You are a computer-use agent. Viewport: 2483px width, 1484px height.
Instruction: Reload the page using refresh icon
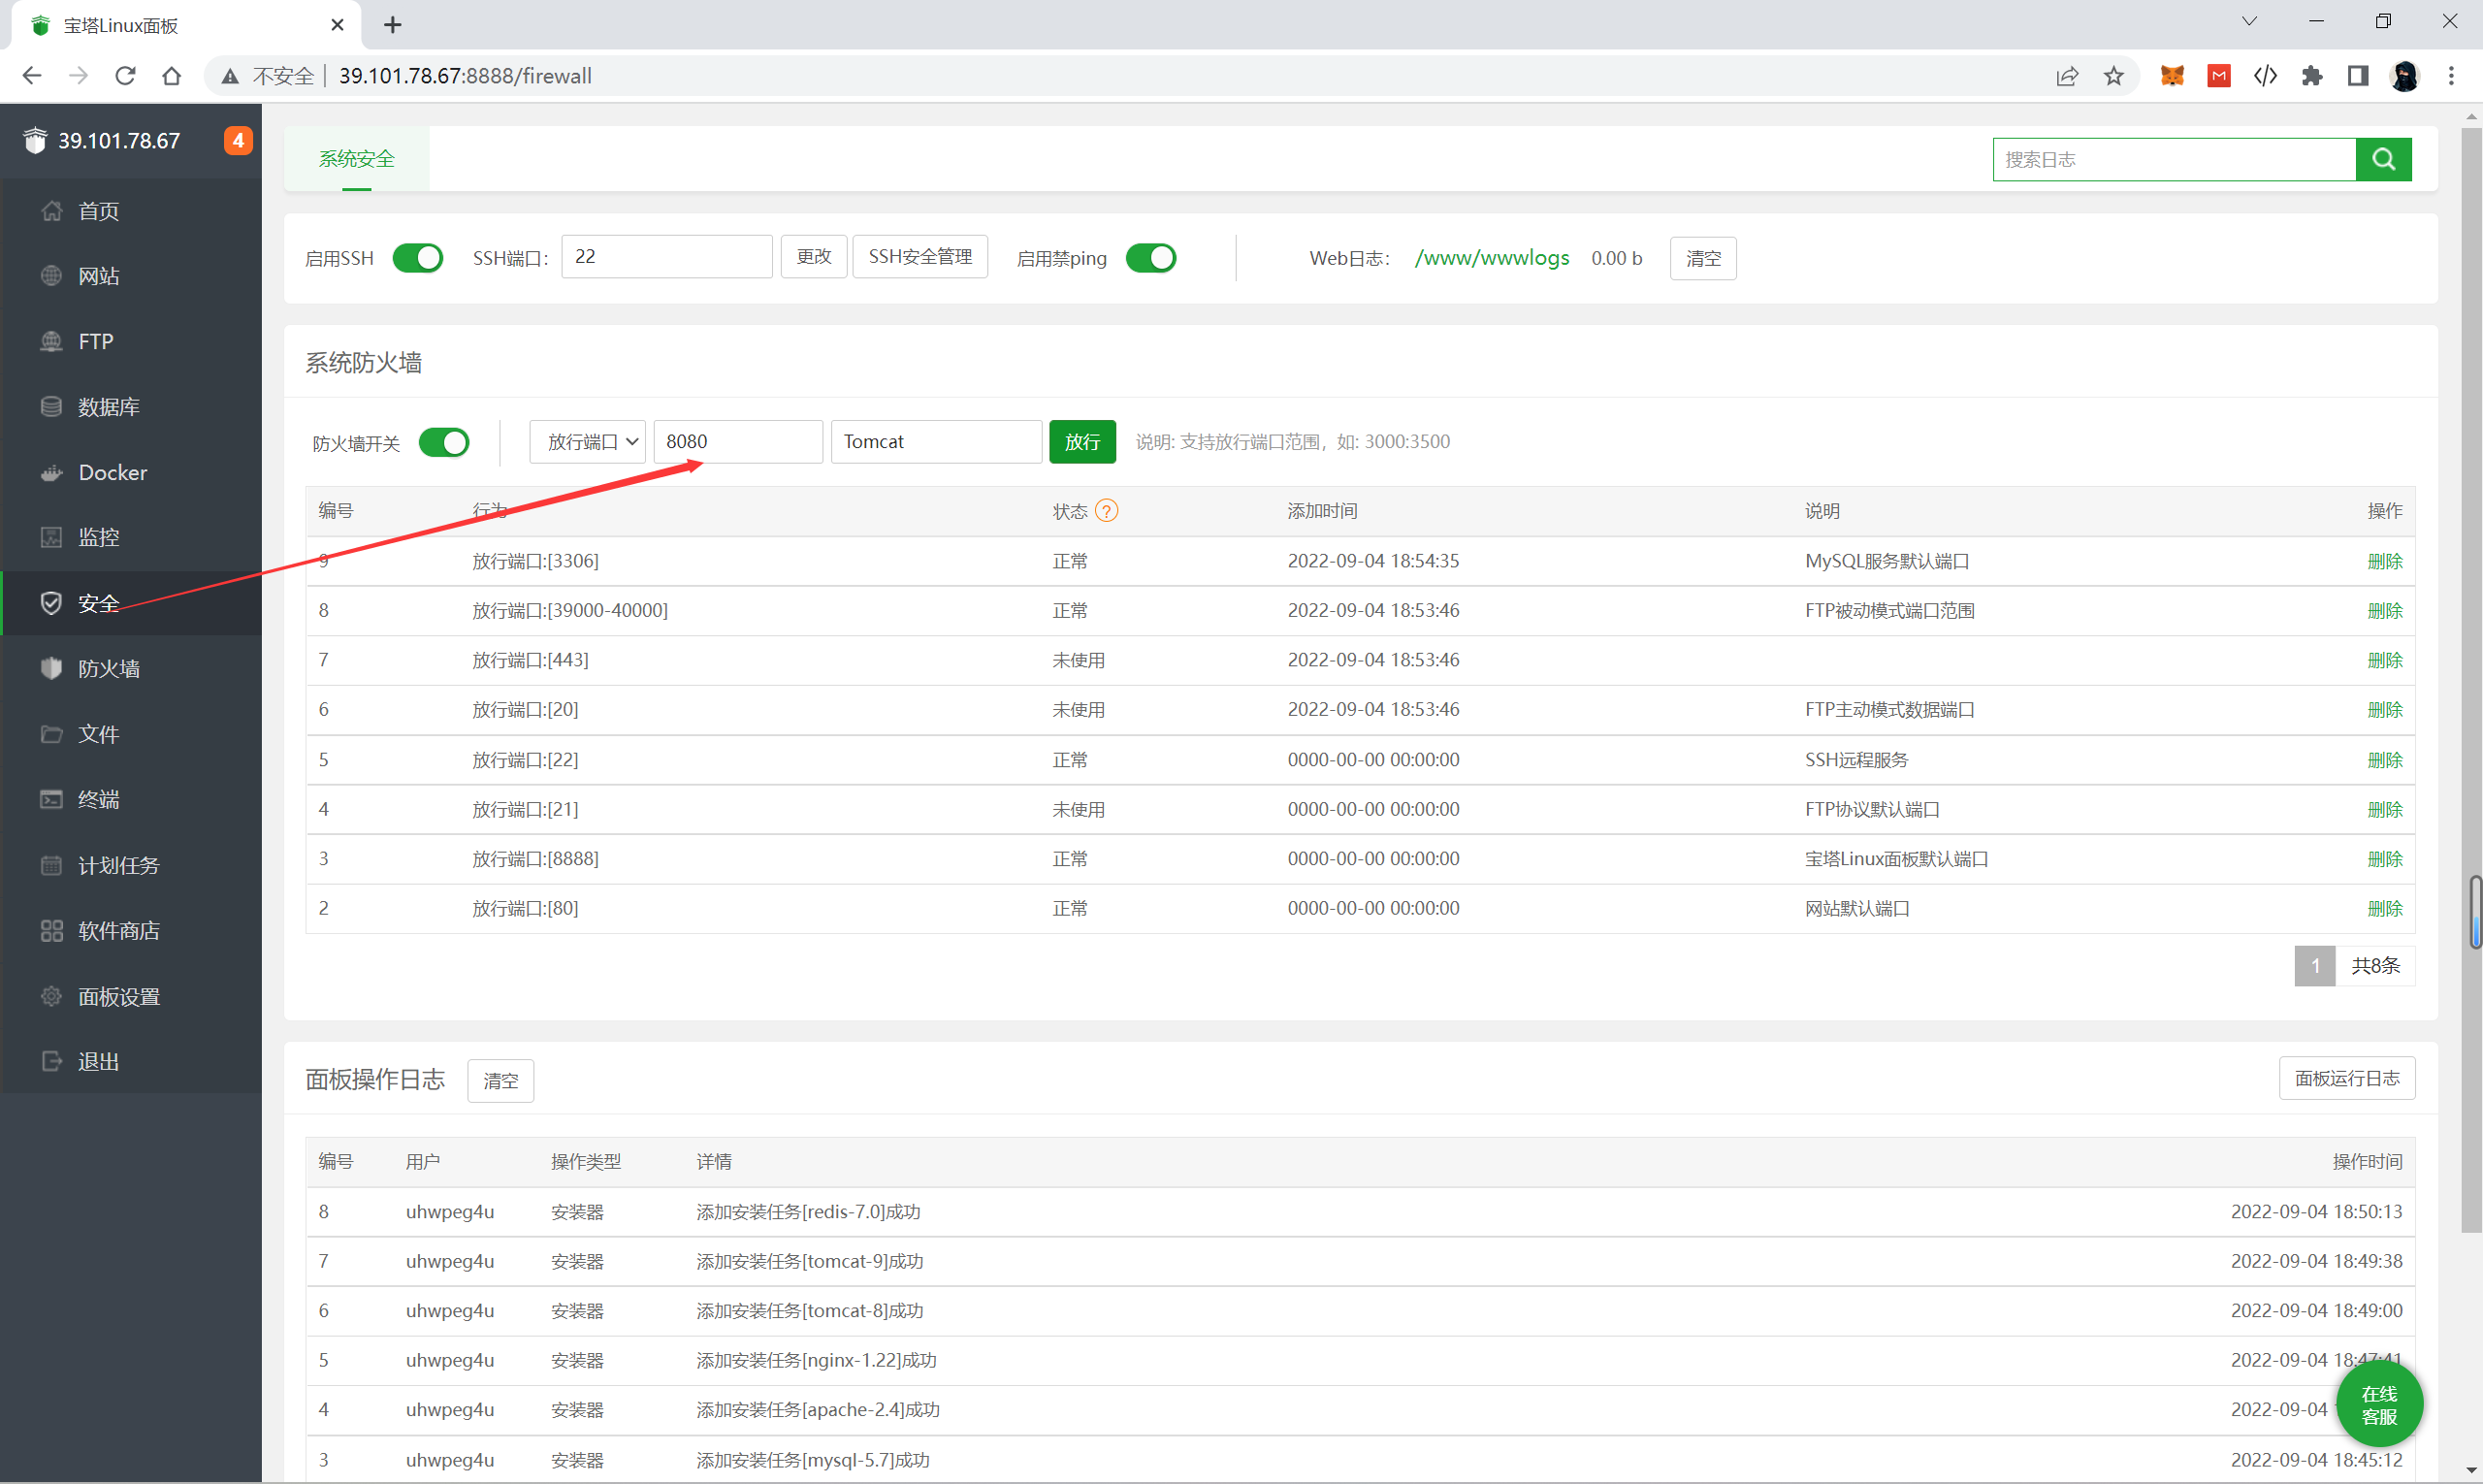coord(125,76)
